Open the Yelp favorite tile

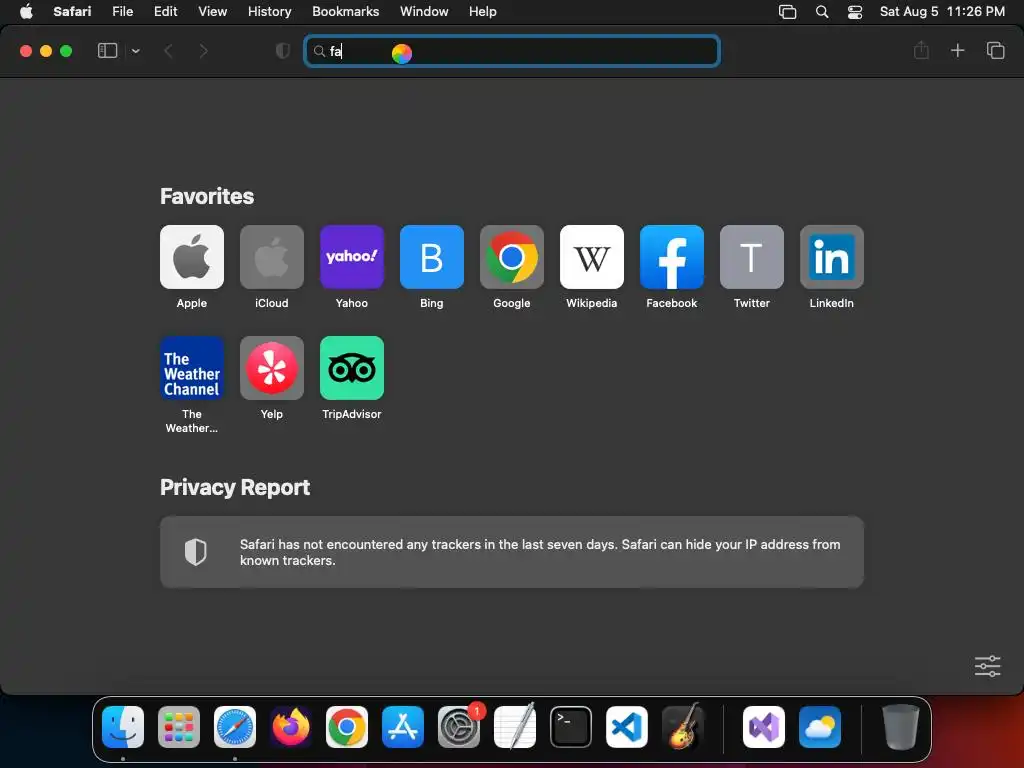272,368
